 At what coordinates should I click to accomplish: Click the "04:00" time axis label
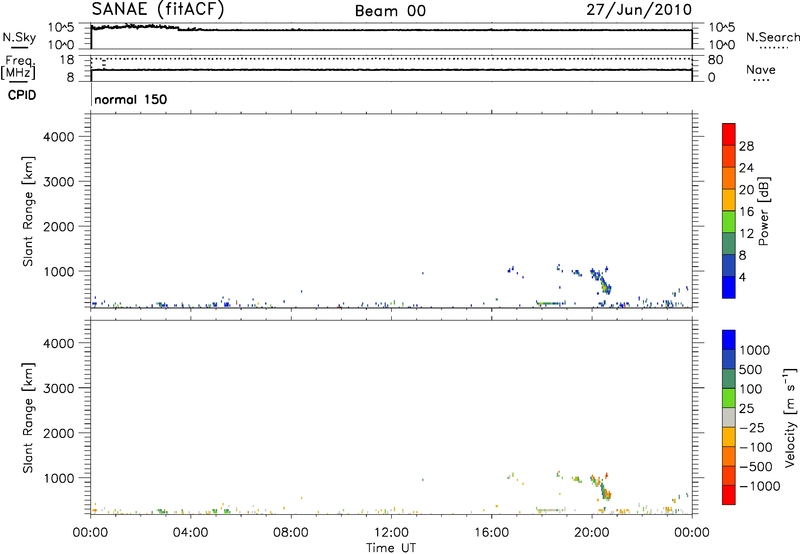coord(190,533)
